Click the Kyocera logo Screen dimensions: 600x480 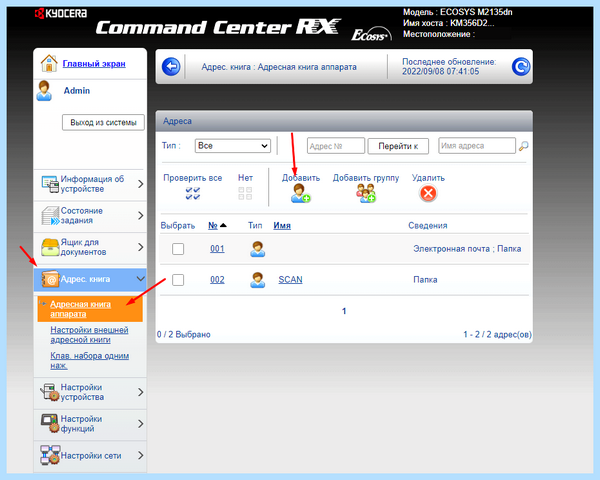60,13
